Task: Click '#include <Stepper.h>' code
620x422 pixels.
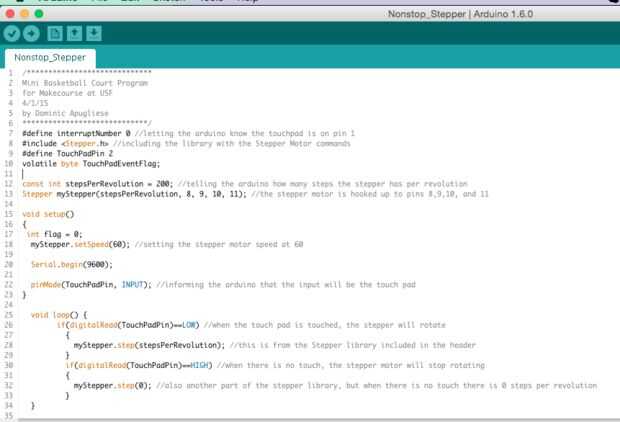Action: click(x=65, y=144)
